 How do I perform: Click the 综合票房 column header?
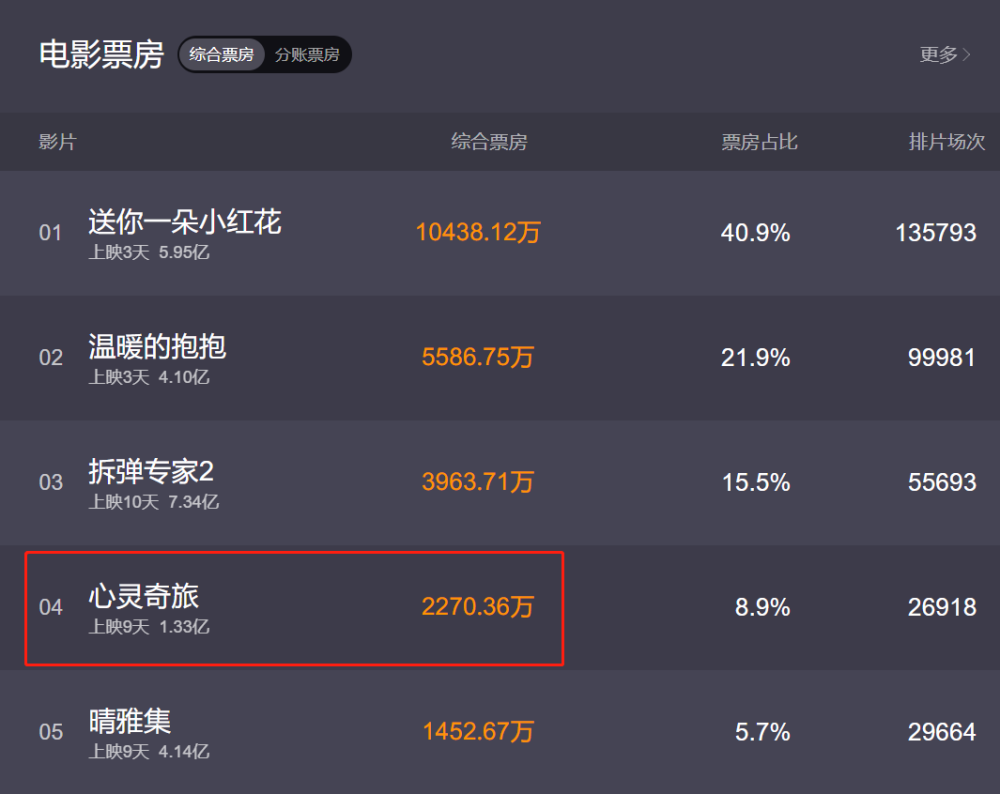pyautogui.click(x=489, y=142)
